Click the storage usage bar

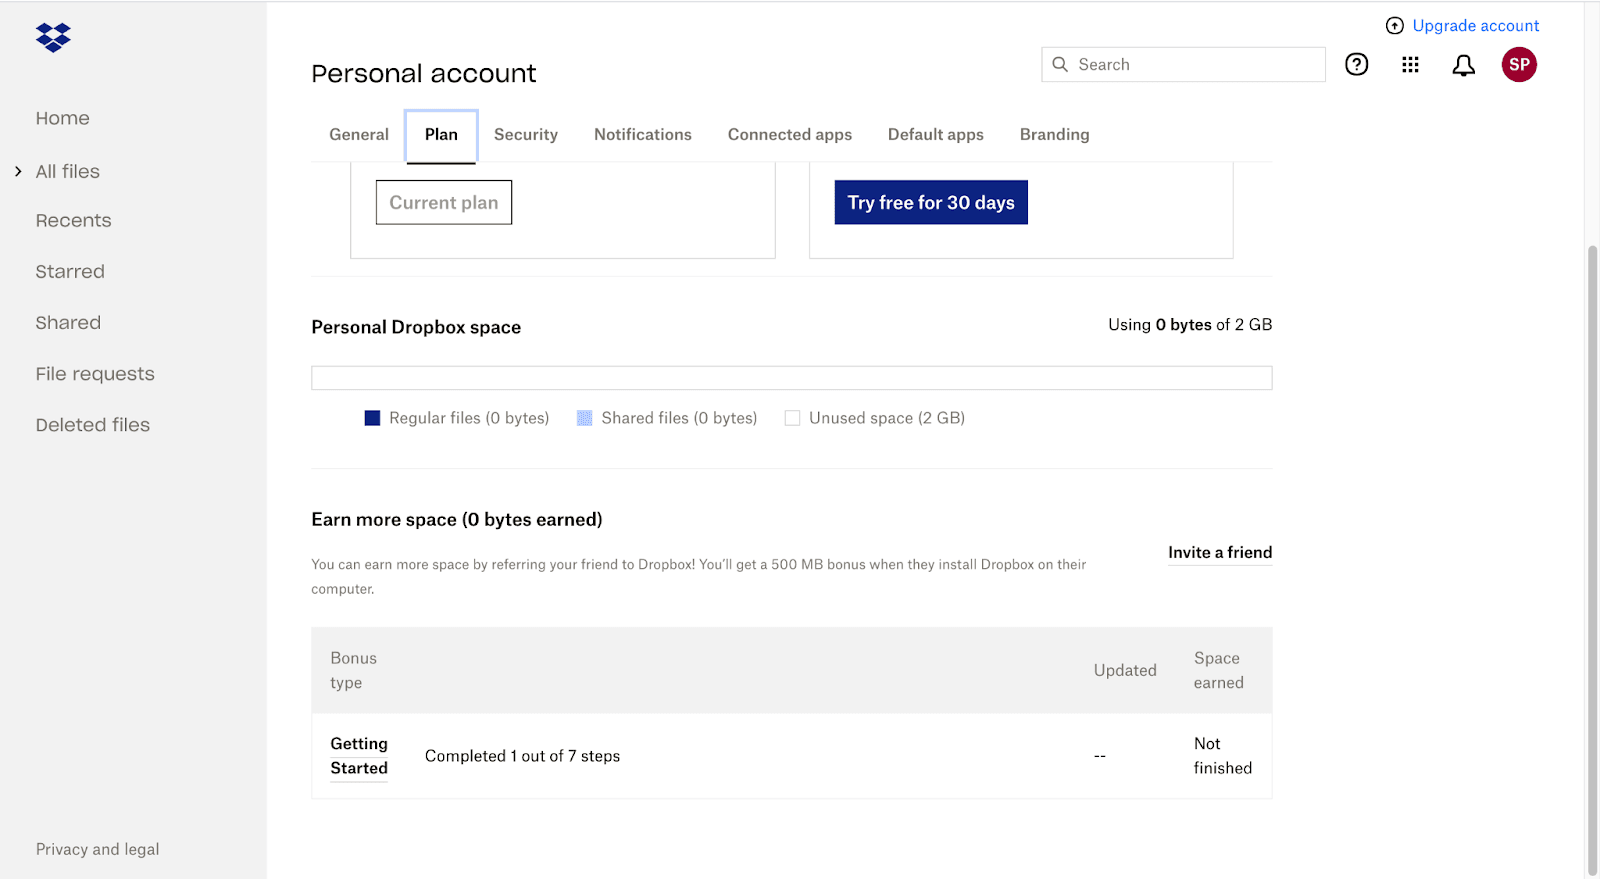tap(792, 378)
